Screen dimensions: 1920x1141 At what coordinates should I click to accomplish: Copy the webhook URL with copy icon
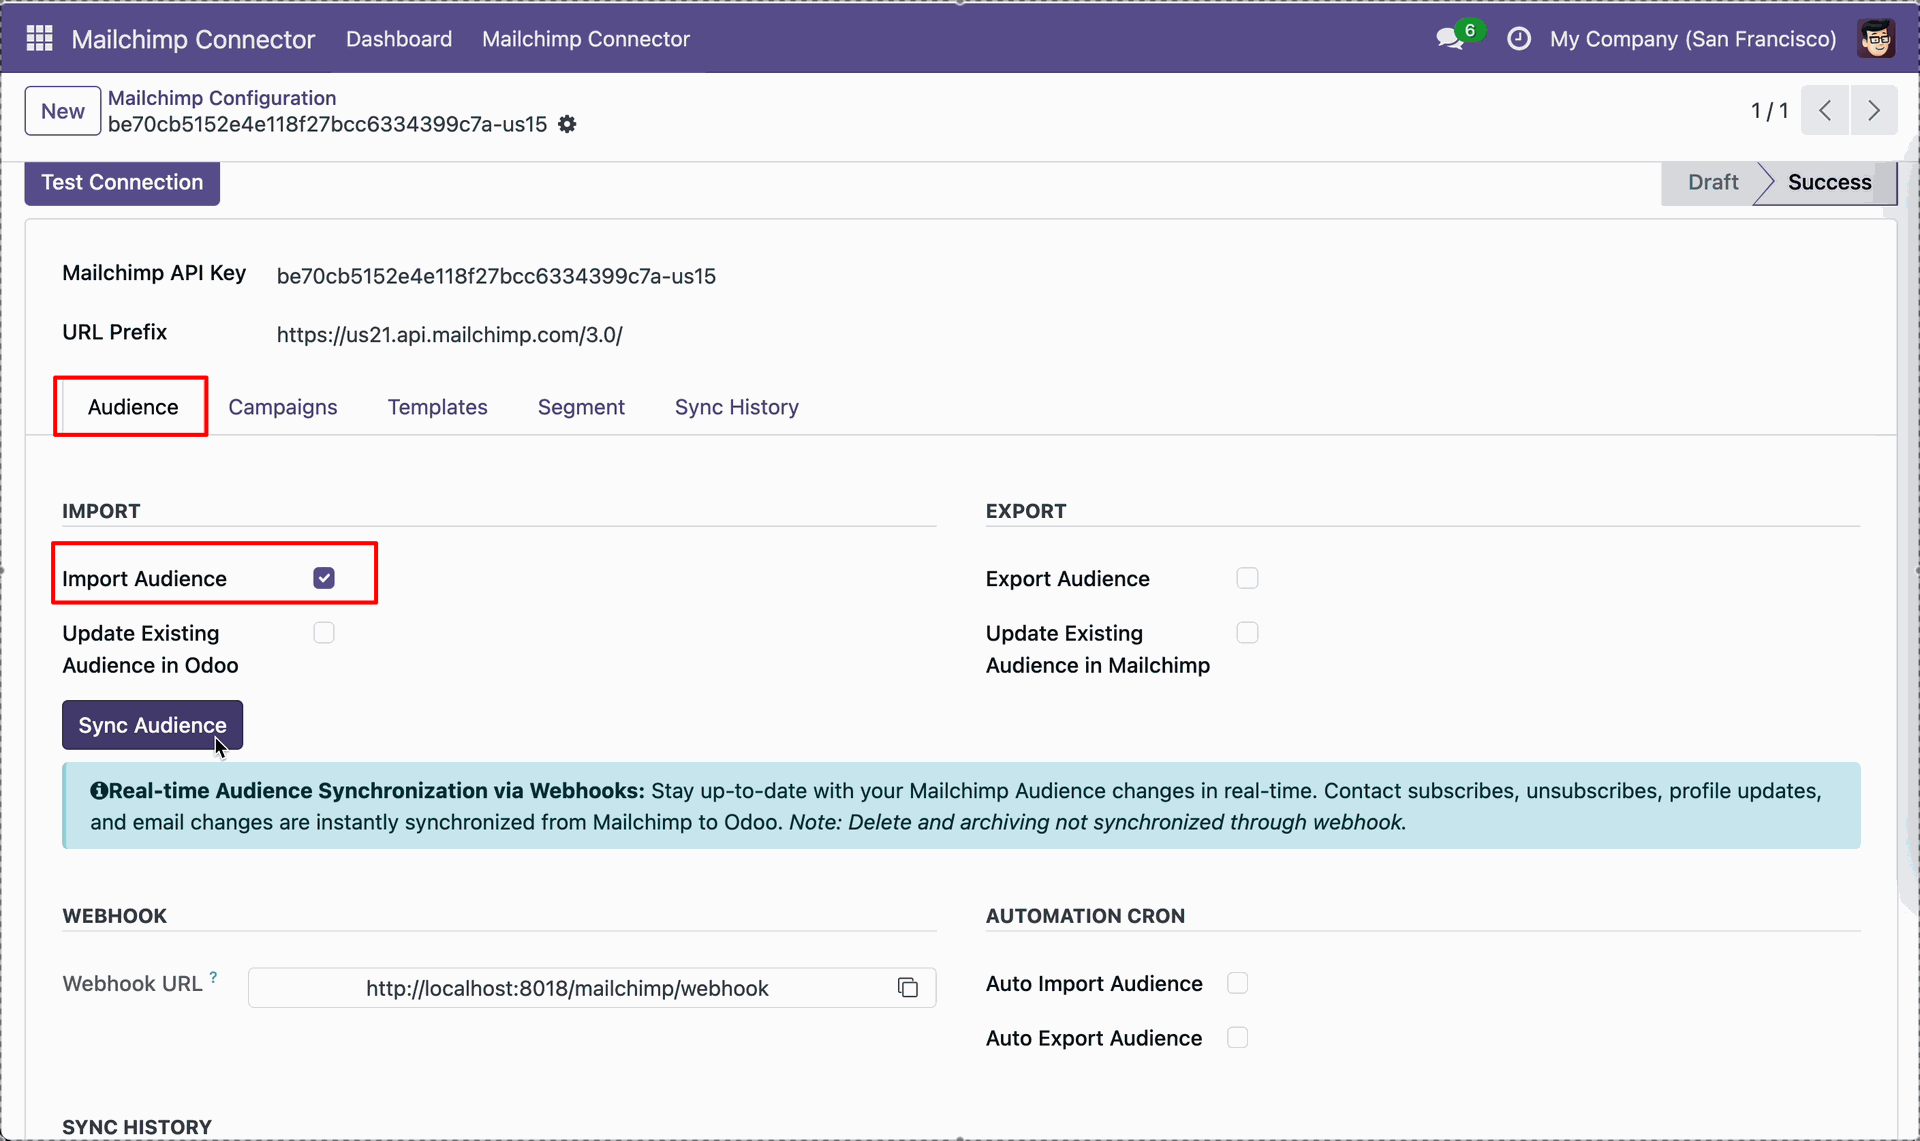coord(907,988)
